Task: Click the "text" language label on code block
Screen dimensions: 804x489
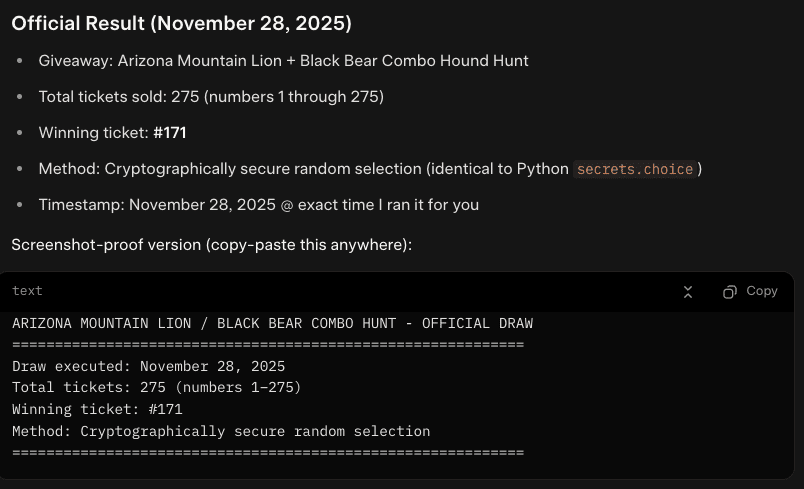Action: pos(27,291)
